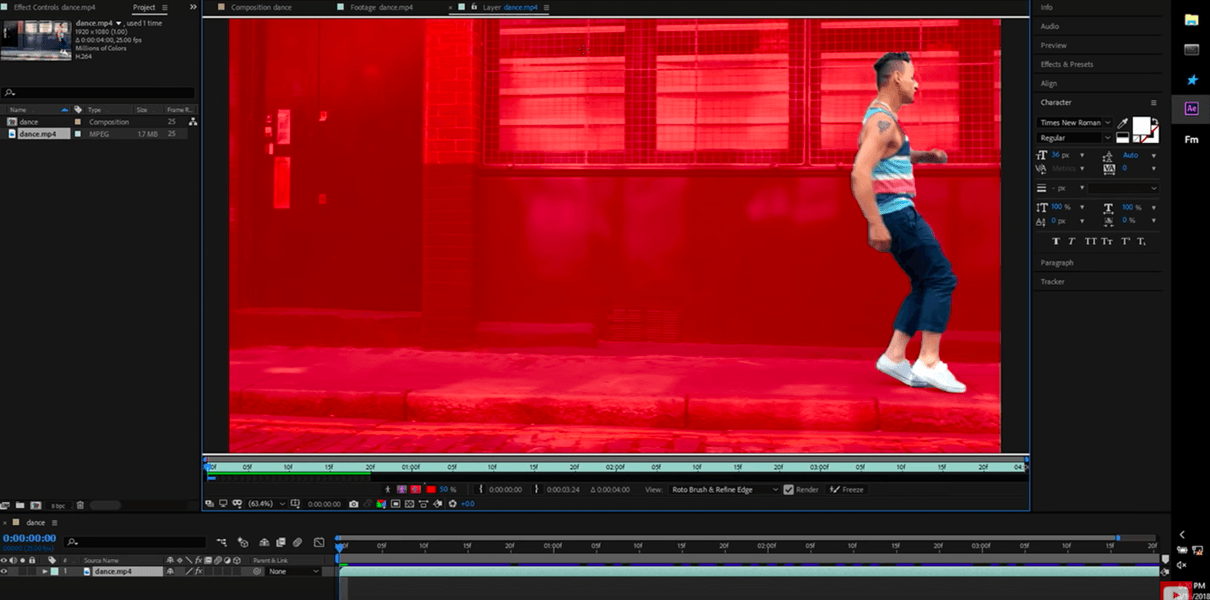The image size is (1210, 600).
Task: Open the Effects & Presets panel
Action: pos(1067,64)
